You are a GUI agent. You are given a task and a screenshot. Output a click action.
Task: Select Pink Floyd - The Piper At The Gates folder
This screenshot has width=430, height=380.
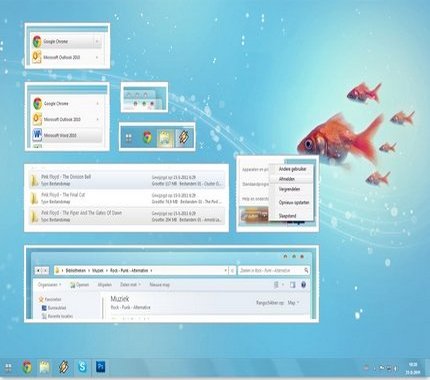[x=127, y=216]
